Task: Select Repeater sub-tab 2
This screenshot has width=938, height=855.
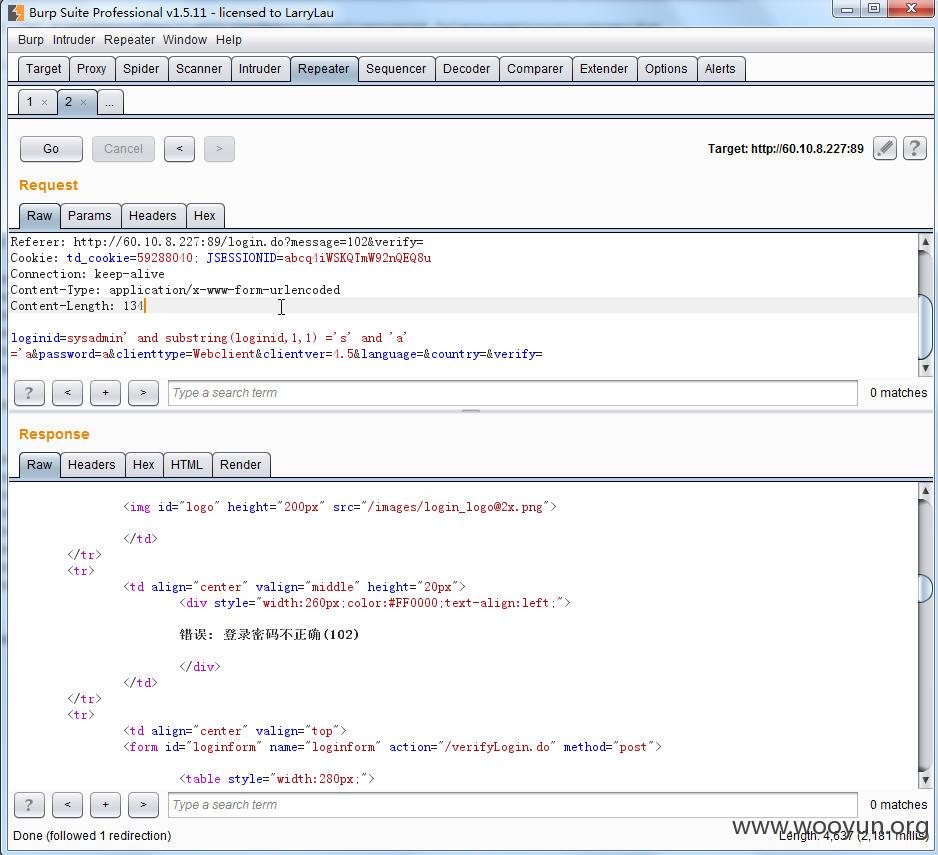Action: pyautogui.click(x=68, y=102)
